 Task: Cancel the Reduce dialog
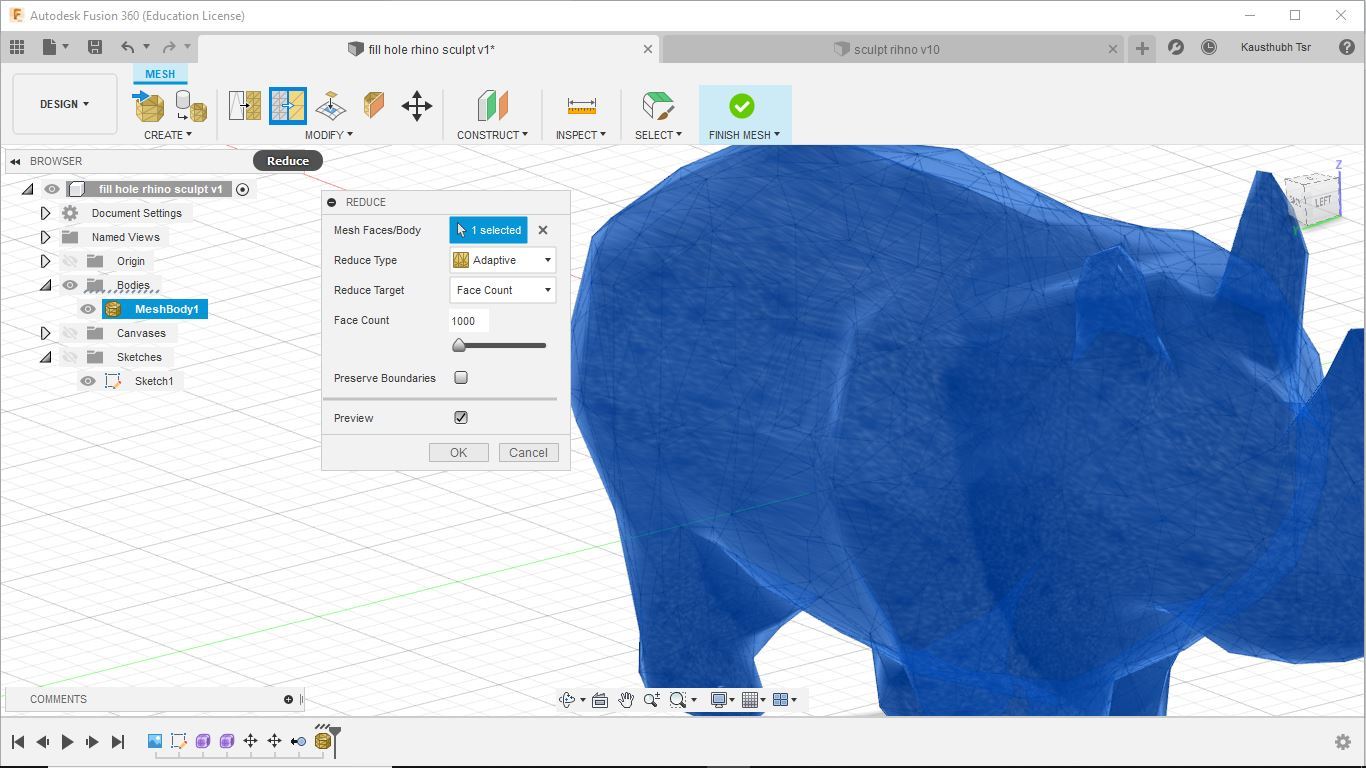[x=528, y=453]
